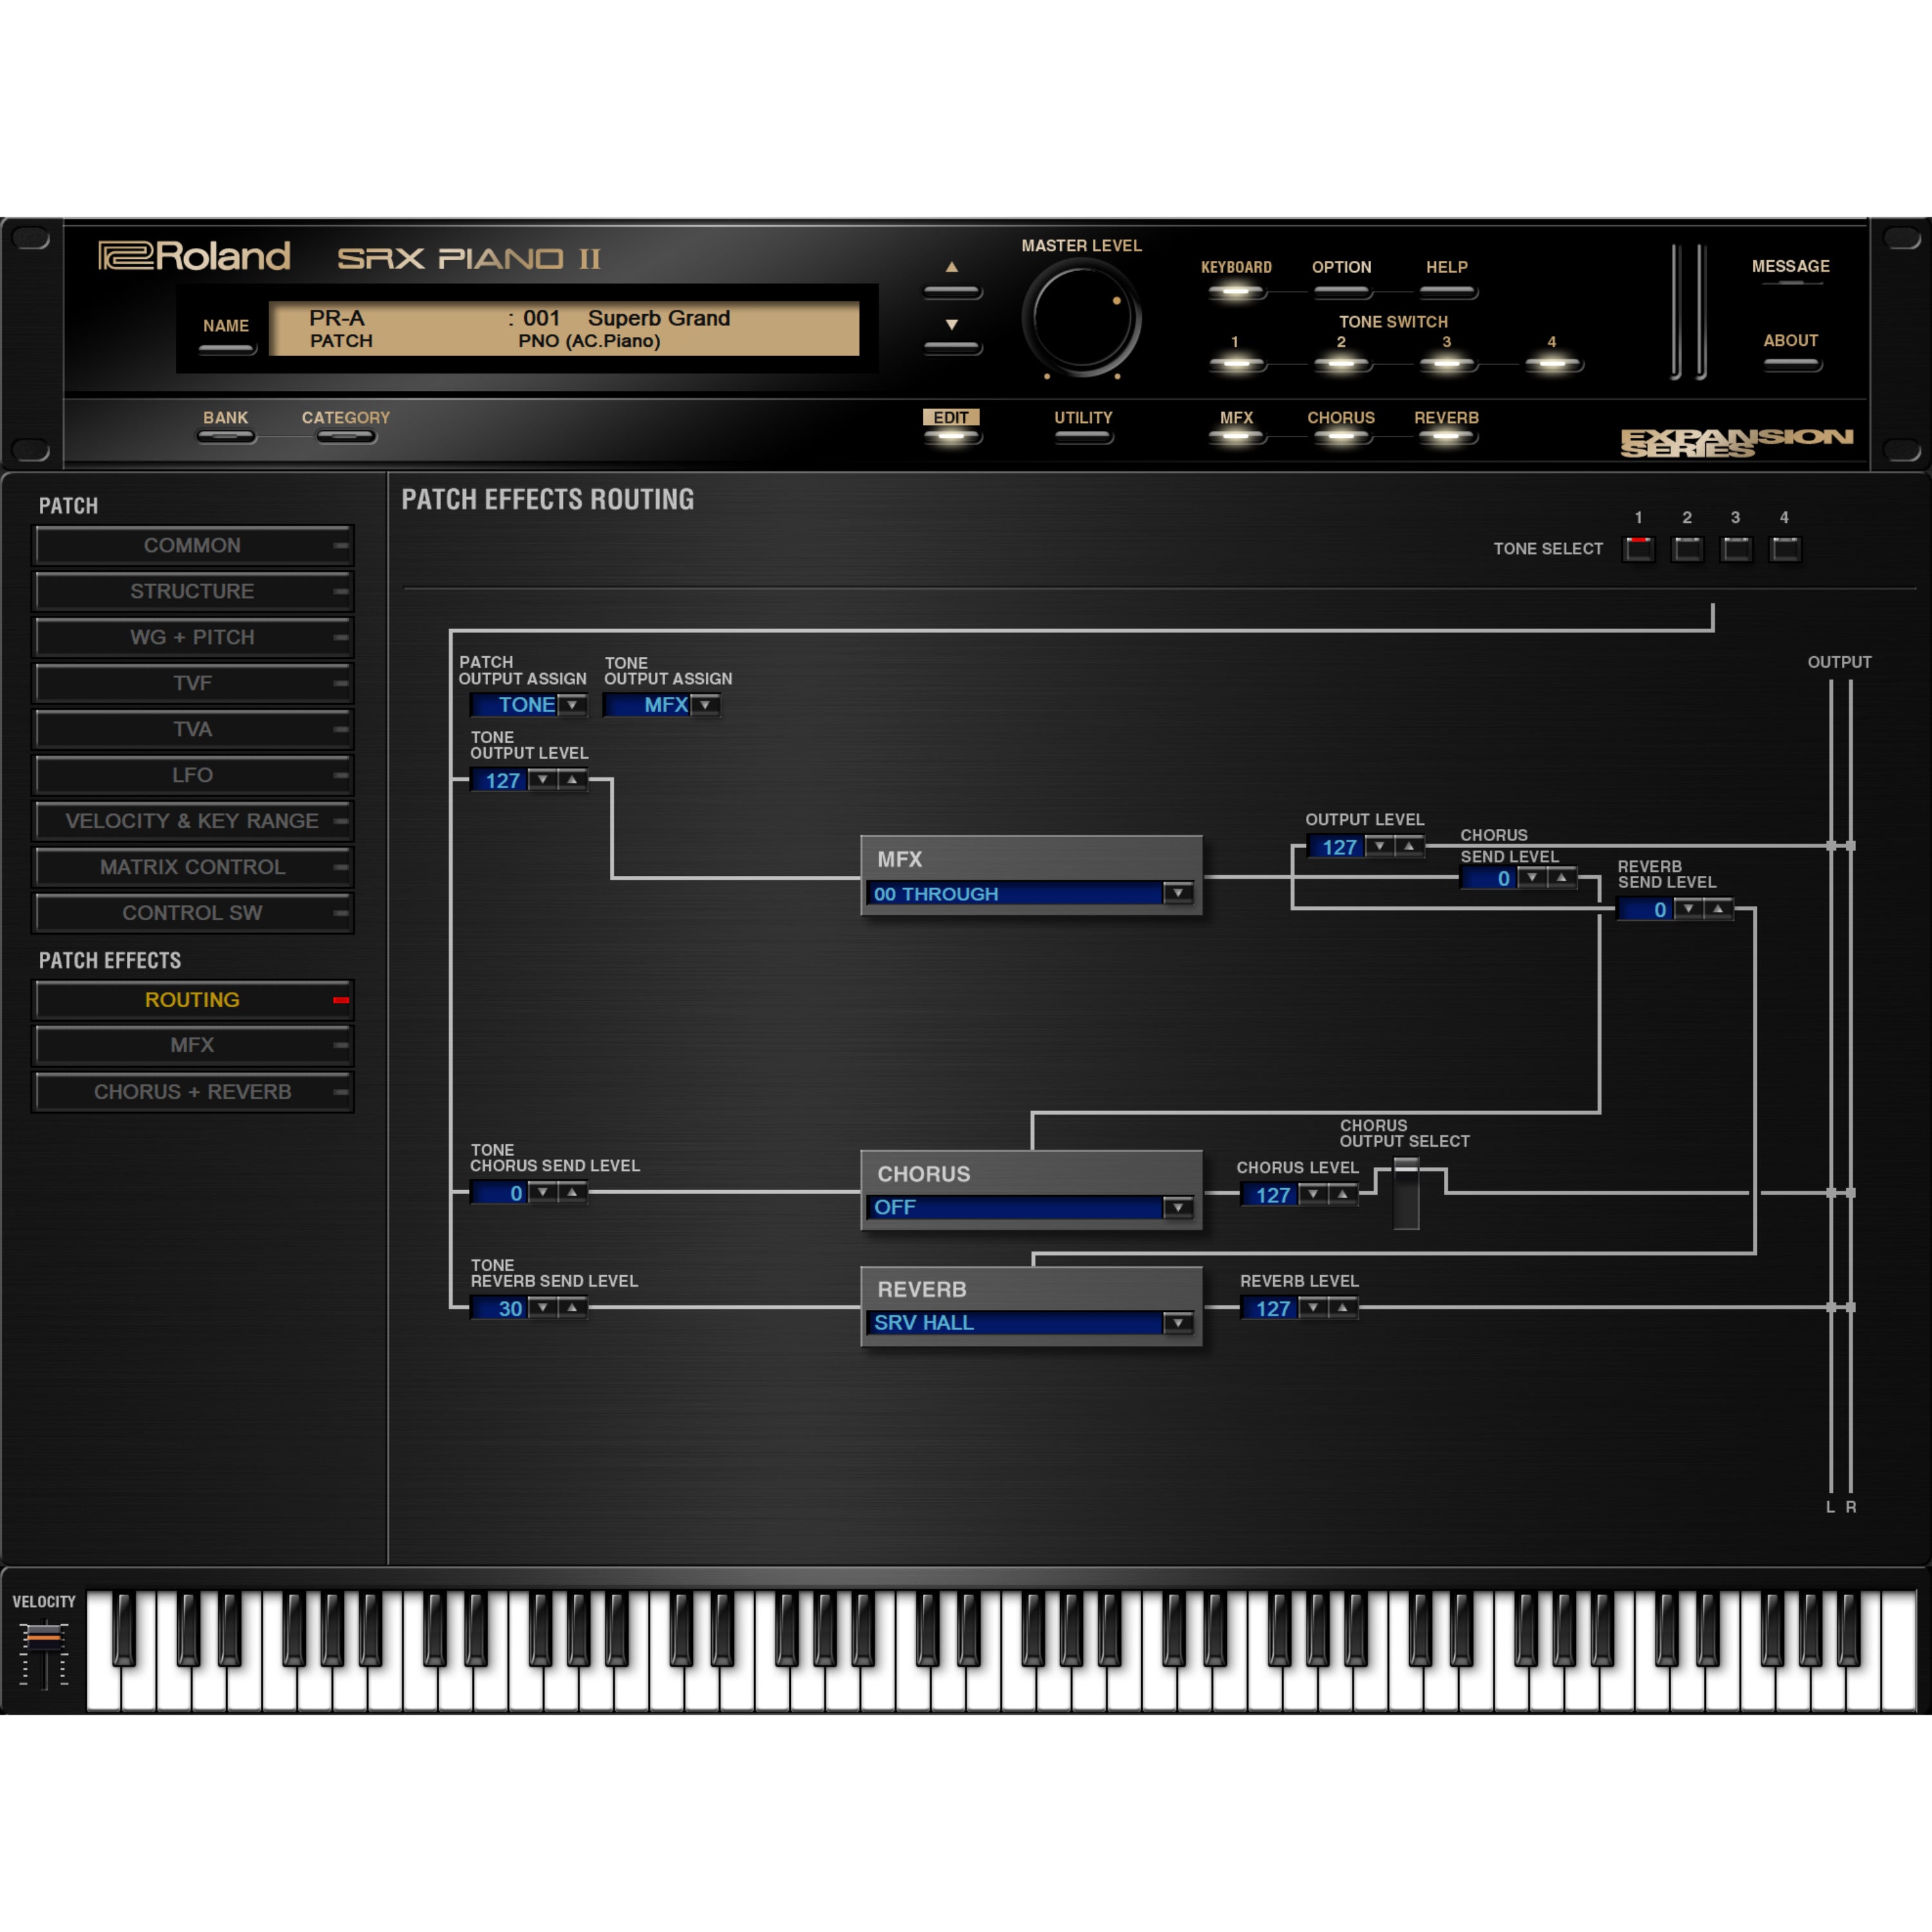Open the TVA page
The image size is (1932, 1932).
(193, 729)
